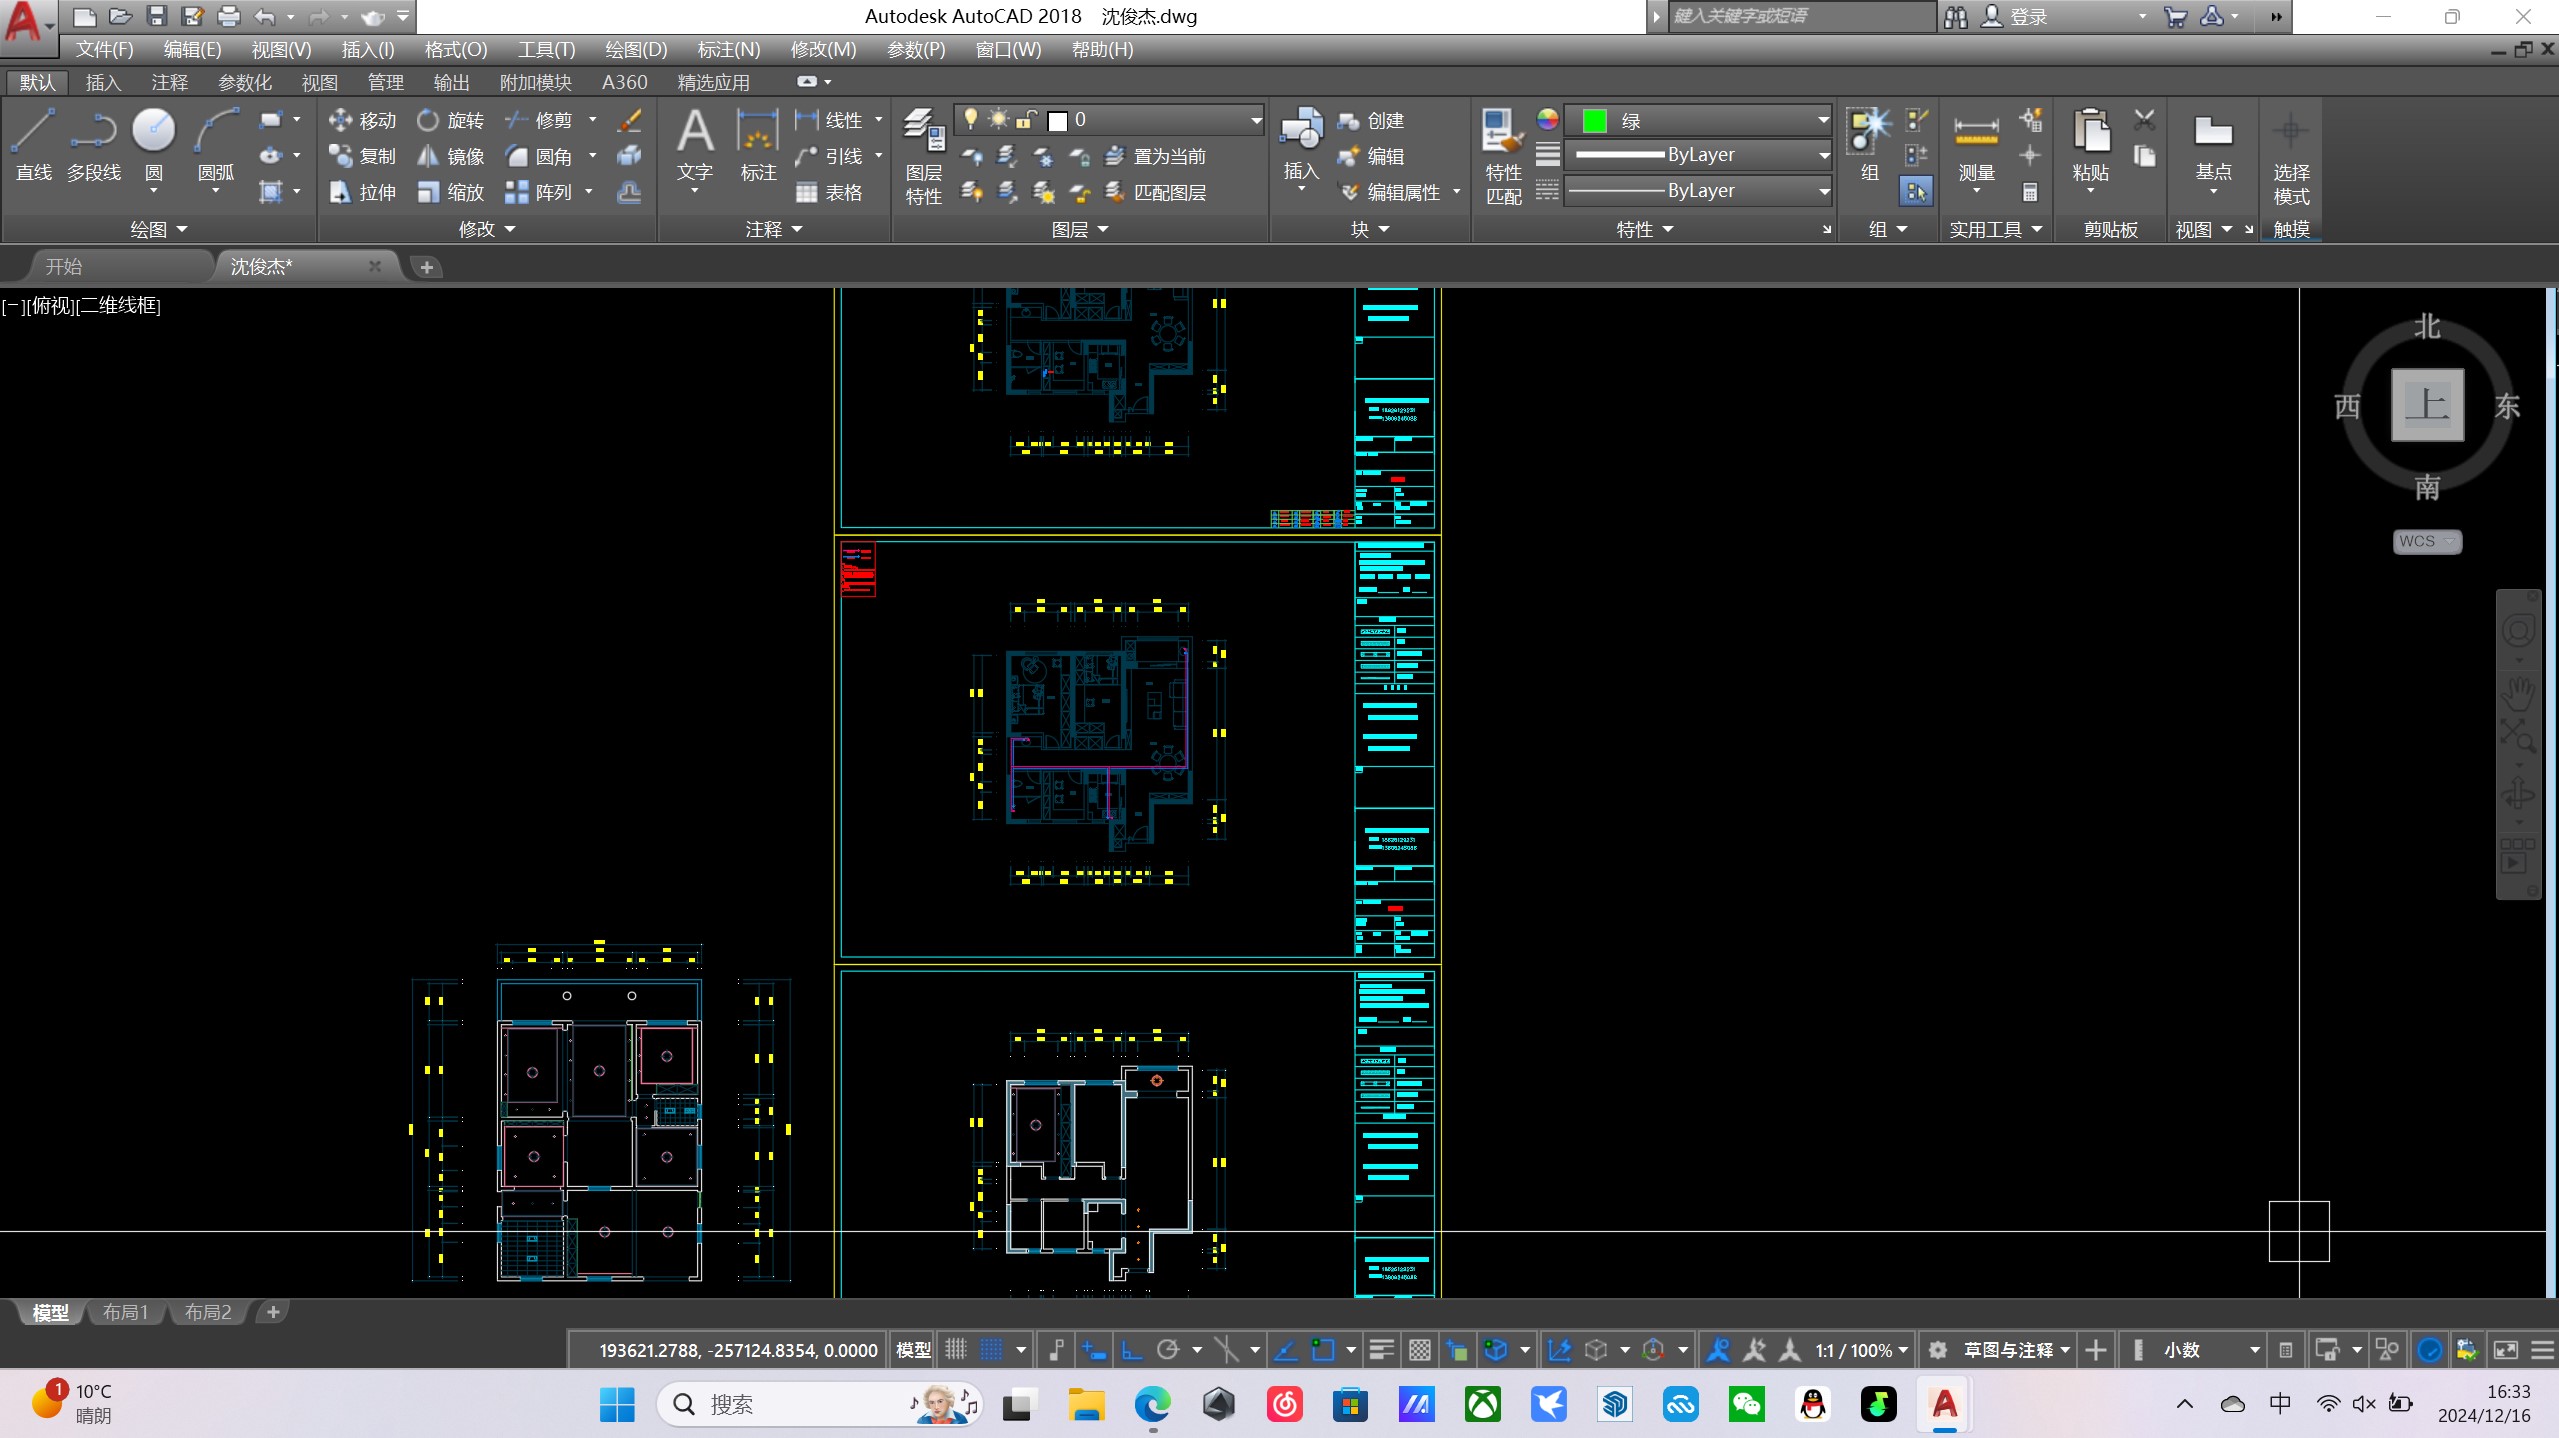
Task: Open the layer name dropdown showing 0
Action: coord(1254,121)
